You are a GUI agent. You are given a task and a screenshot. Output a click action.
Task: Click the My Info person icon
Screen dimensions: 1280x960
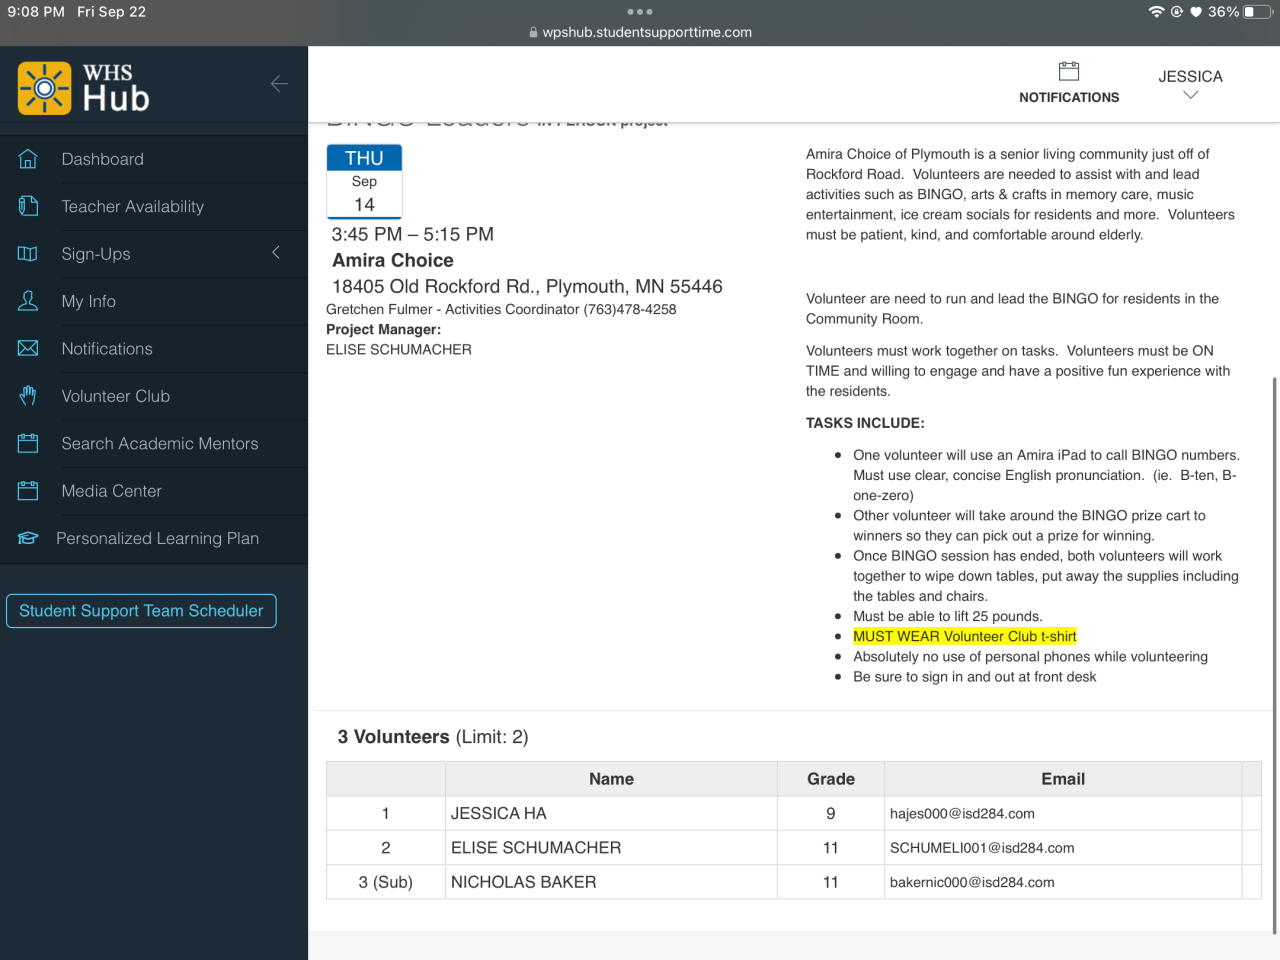pyautogui.click(x=28, y=301)
